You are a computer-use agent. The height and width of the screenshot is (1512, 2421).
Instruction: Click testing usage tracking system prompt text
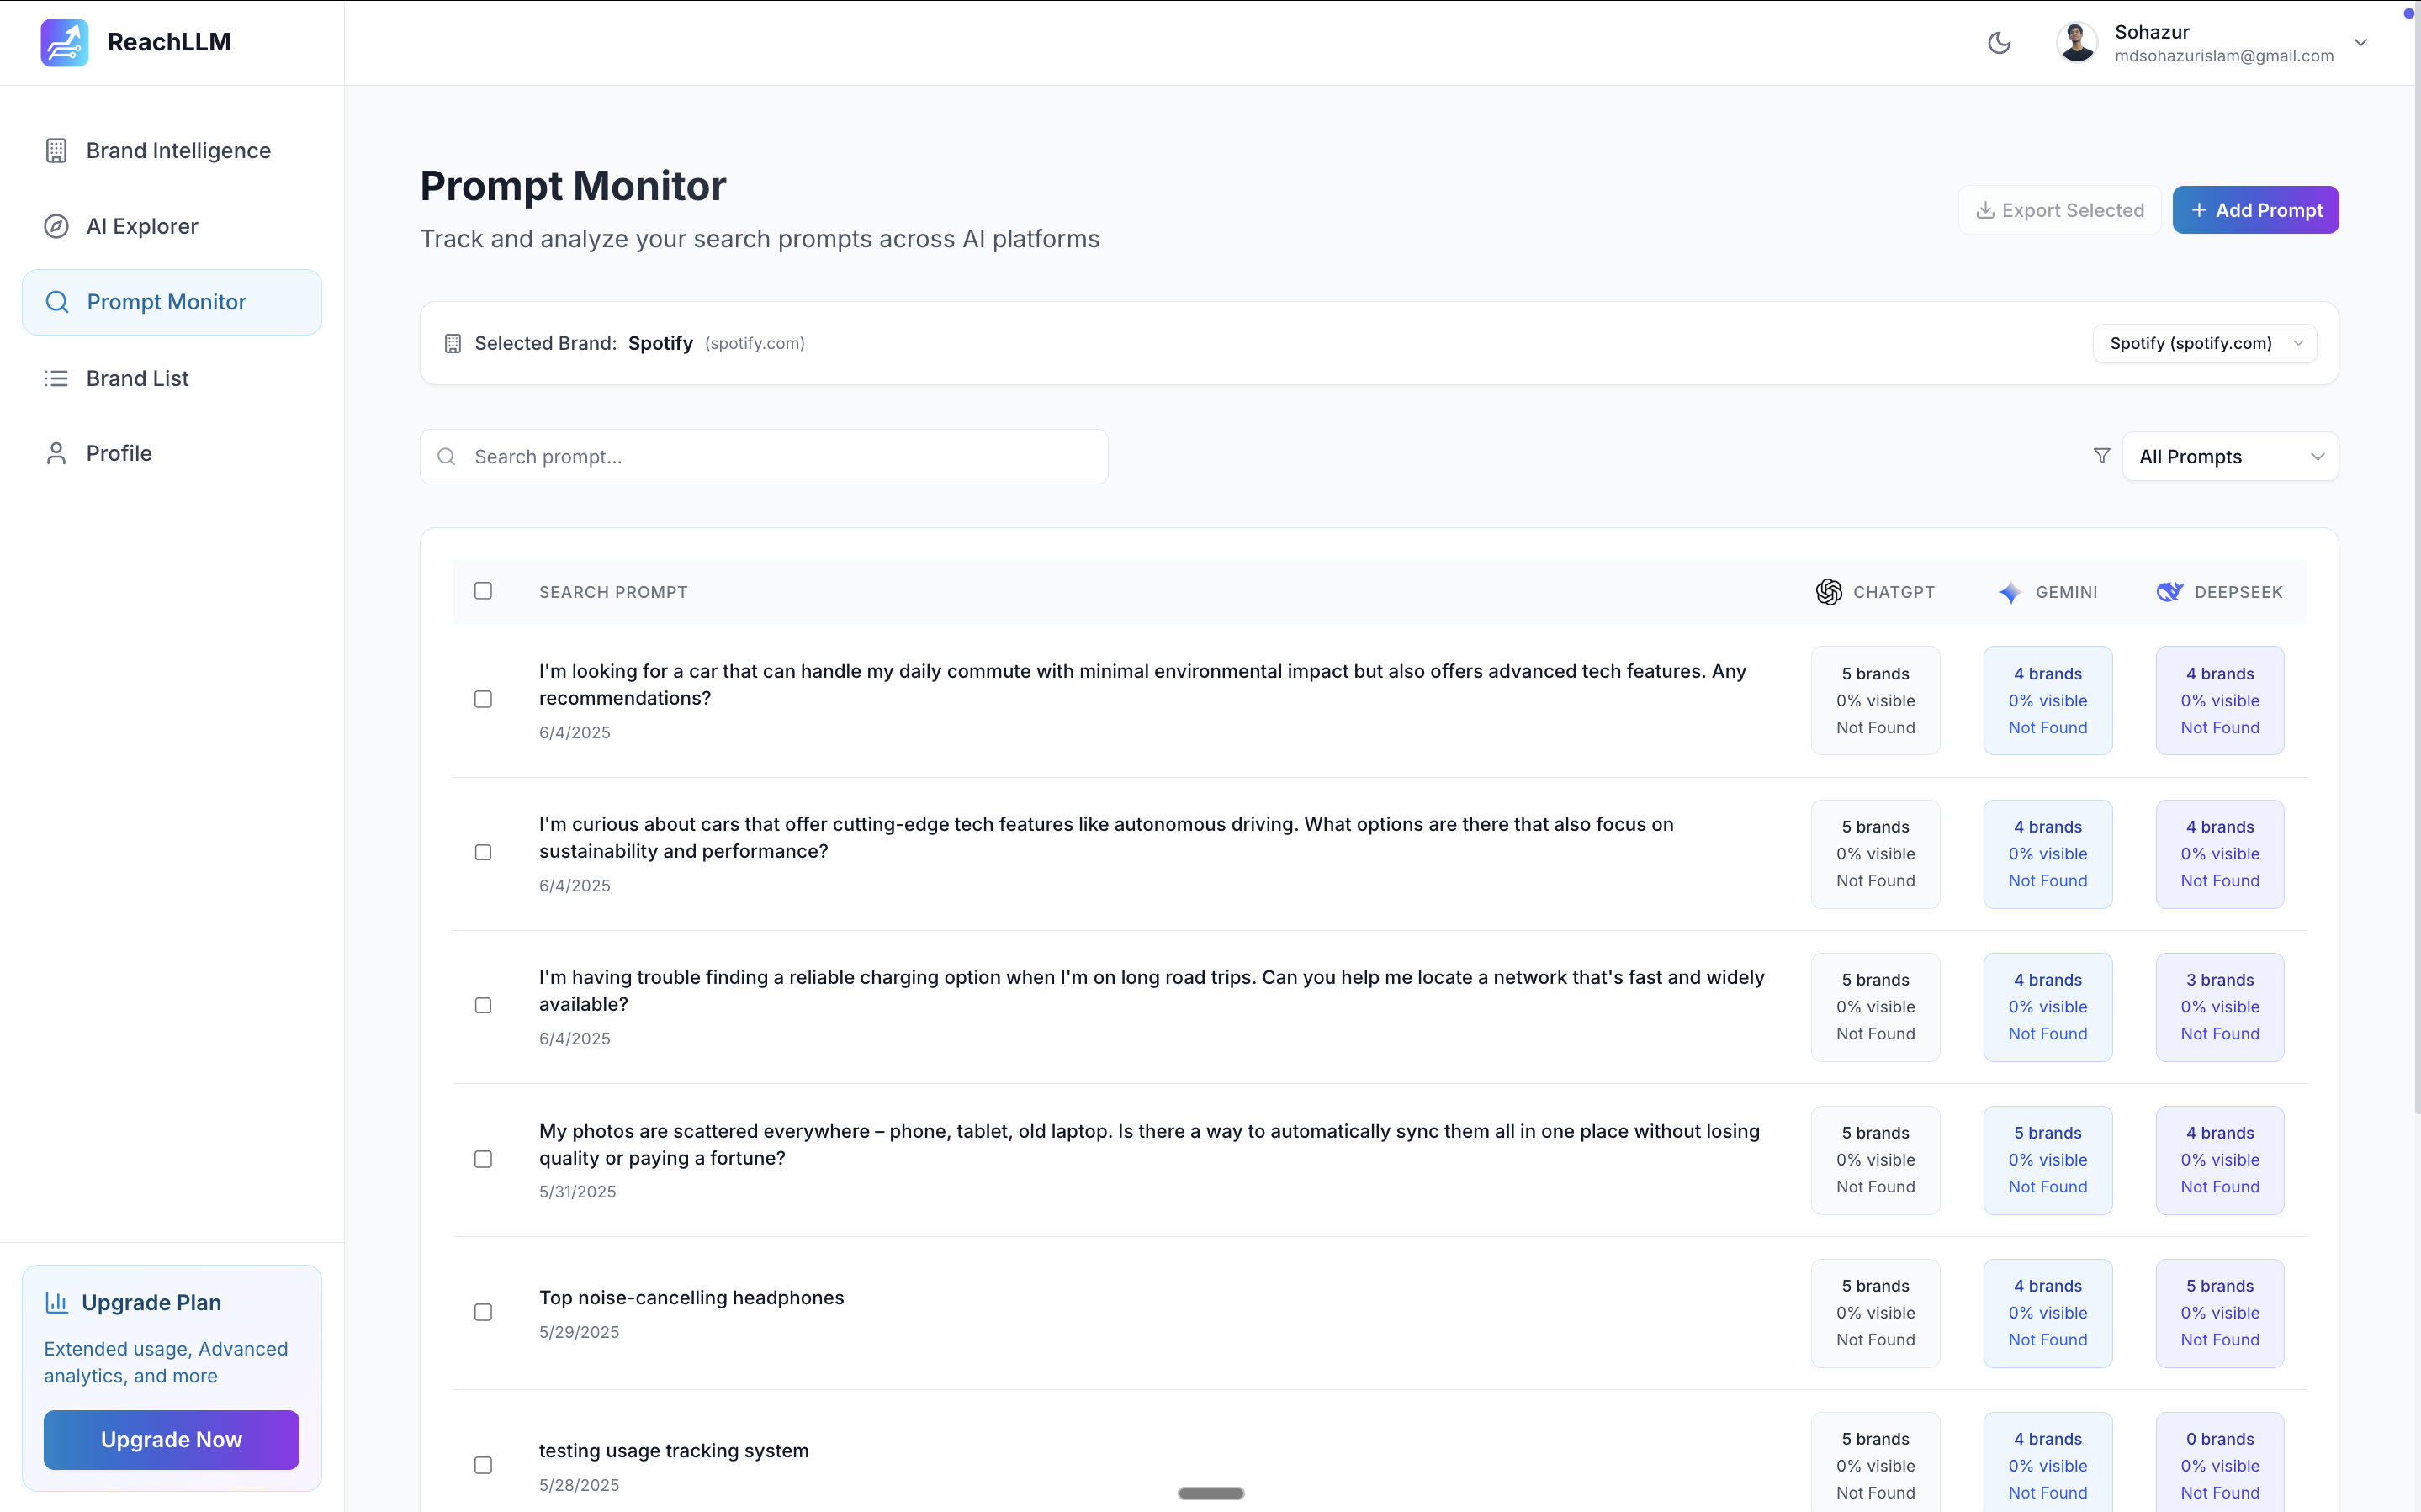[674, 1451]
